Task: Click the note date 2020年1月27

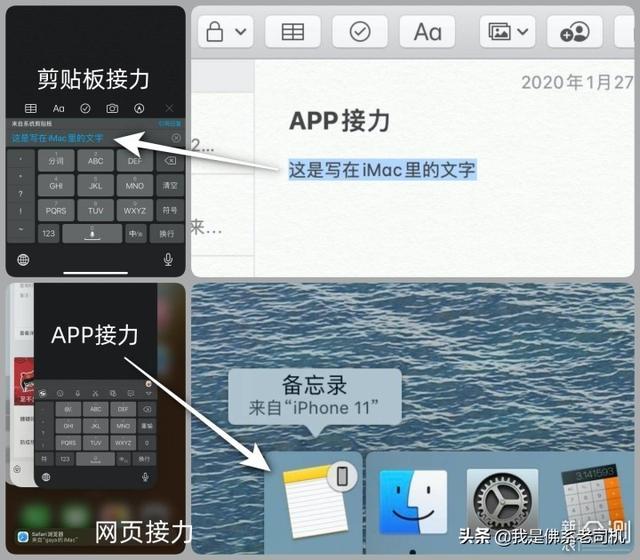Action: coord(577,83)
